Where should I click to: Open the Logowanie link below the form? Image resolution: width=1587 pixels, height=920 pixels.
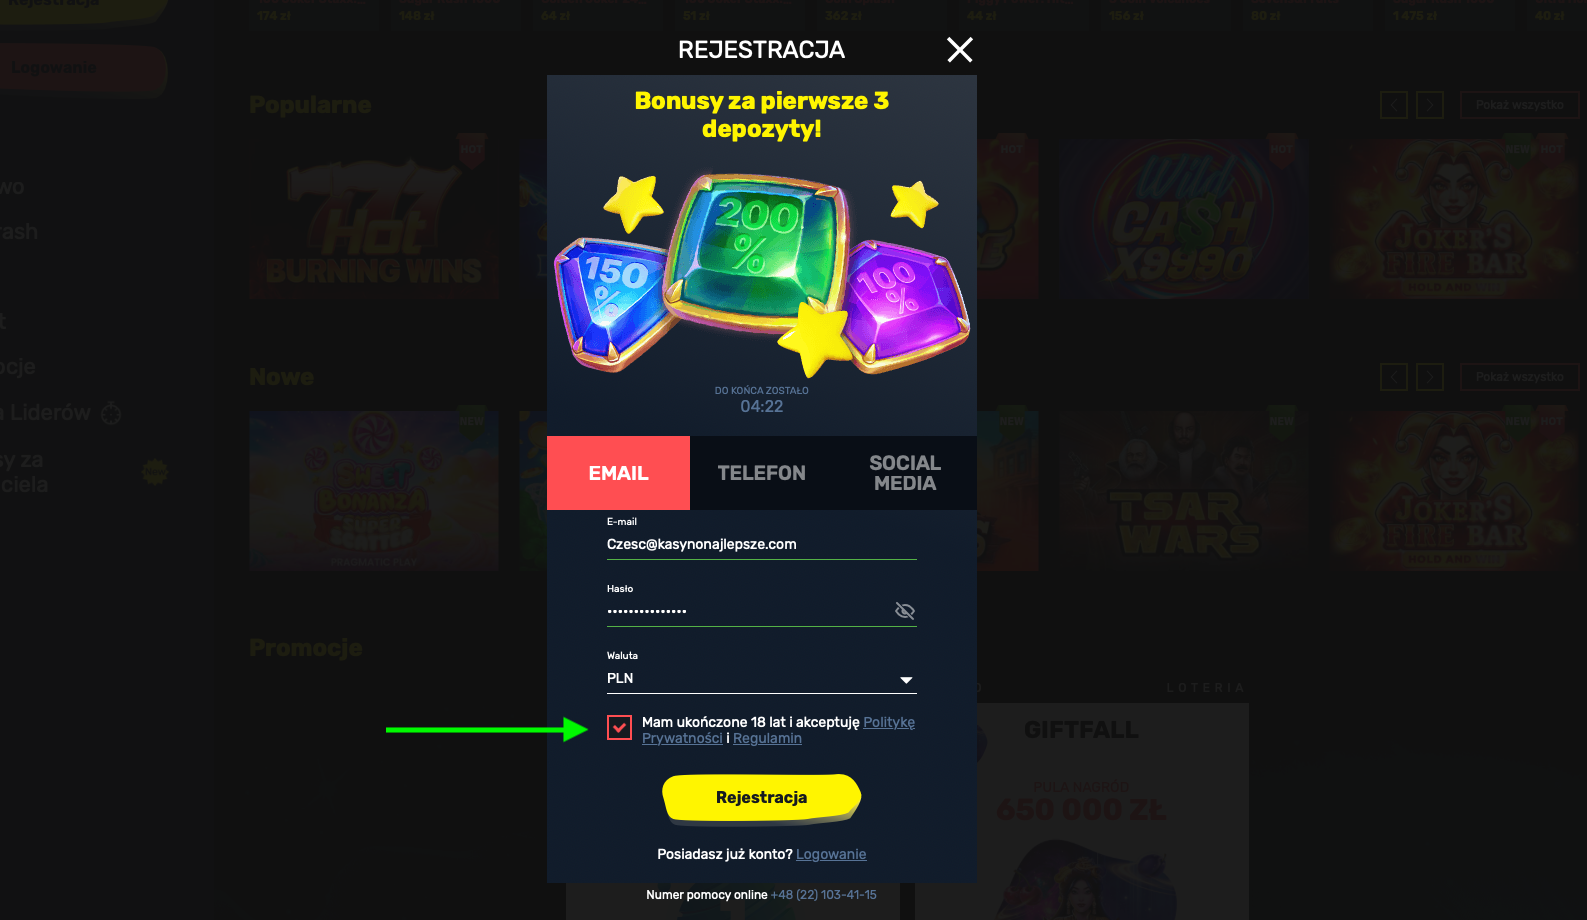(x=831, y=854)
